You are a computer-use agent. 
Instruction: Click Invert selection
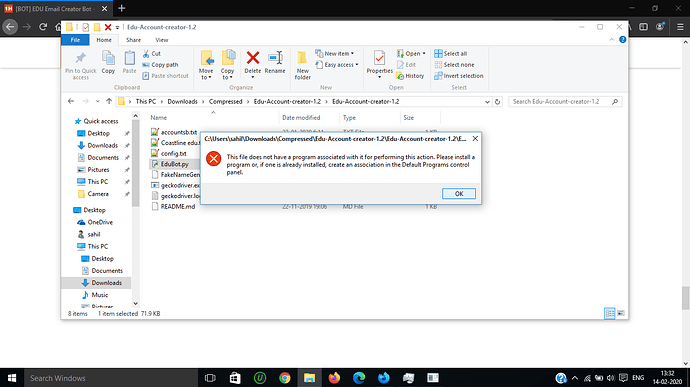(459, 76)
